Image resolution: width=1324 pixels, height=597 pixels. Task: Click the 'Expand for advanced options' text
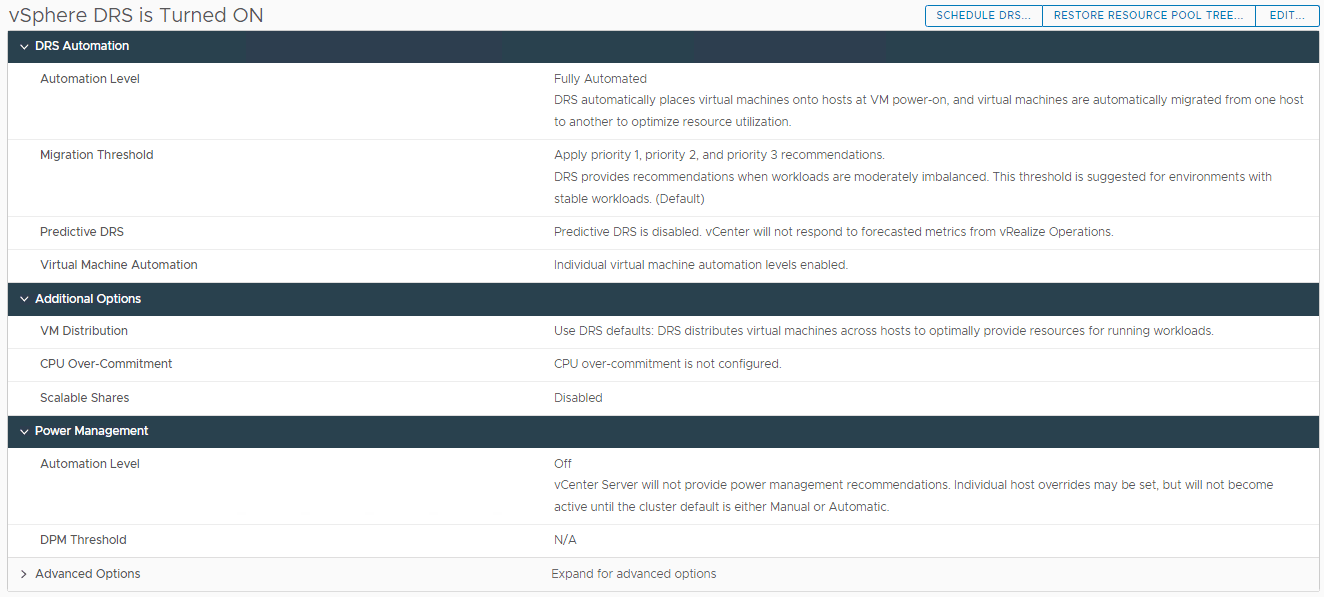(633, 574)
